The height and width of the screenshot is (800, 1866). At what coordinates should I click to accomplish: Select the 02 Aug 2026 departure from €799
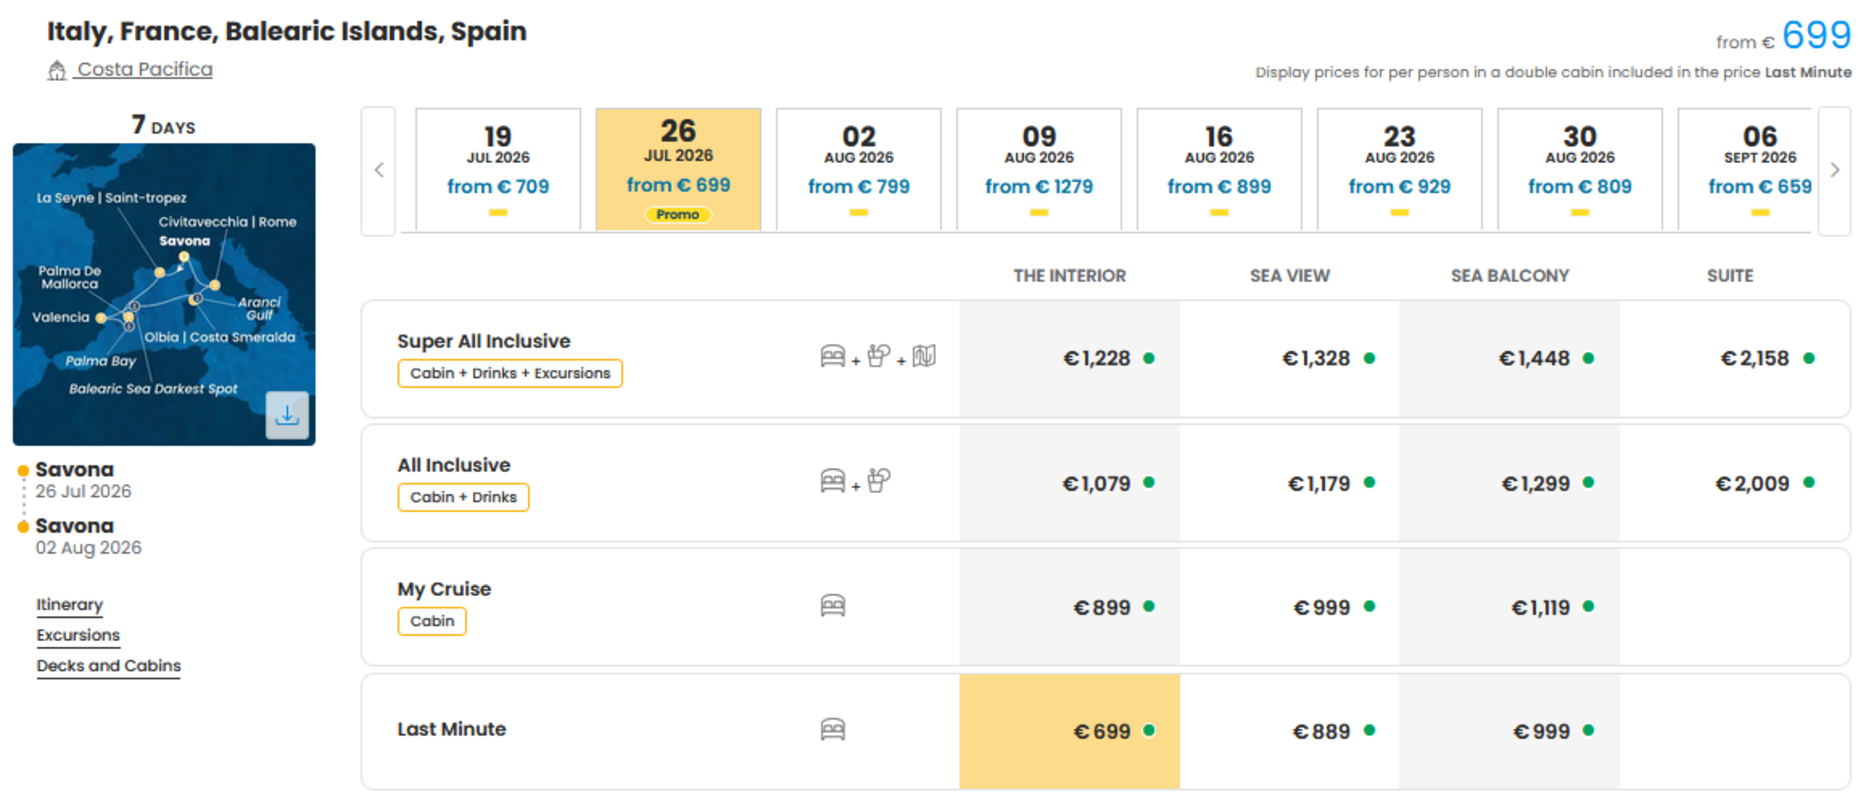[x=858, y=170]
